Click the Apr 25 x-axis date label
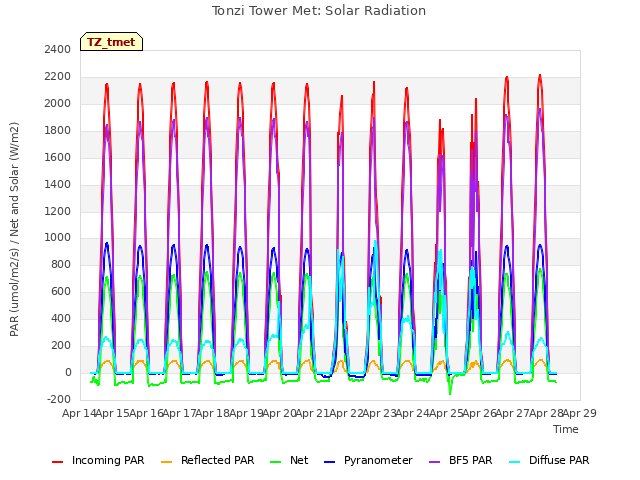 pos(446,413)
